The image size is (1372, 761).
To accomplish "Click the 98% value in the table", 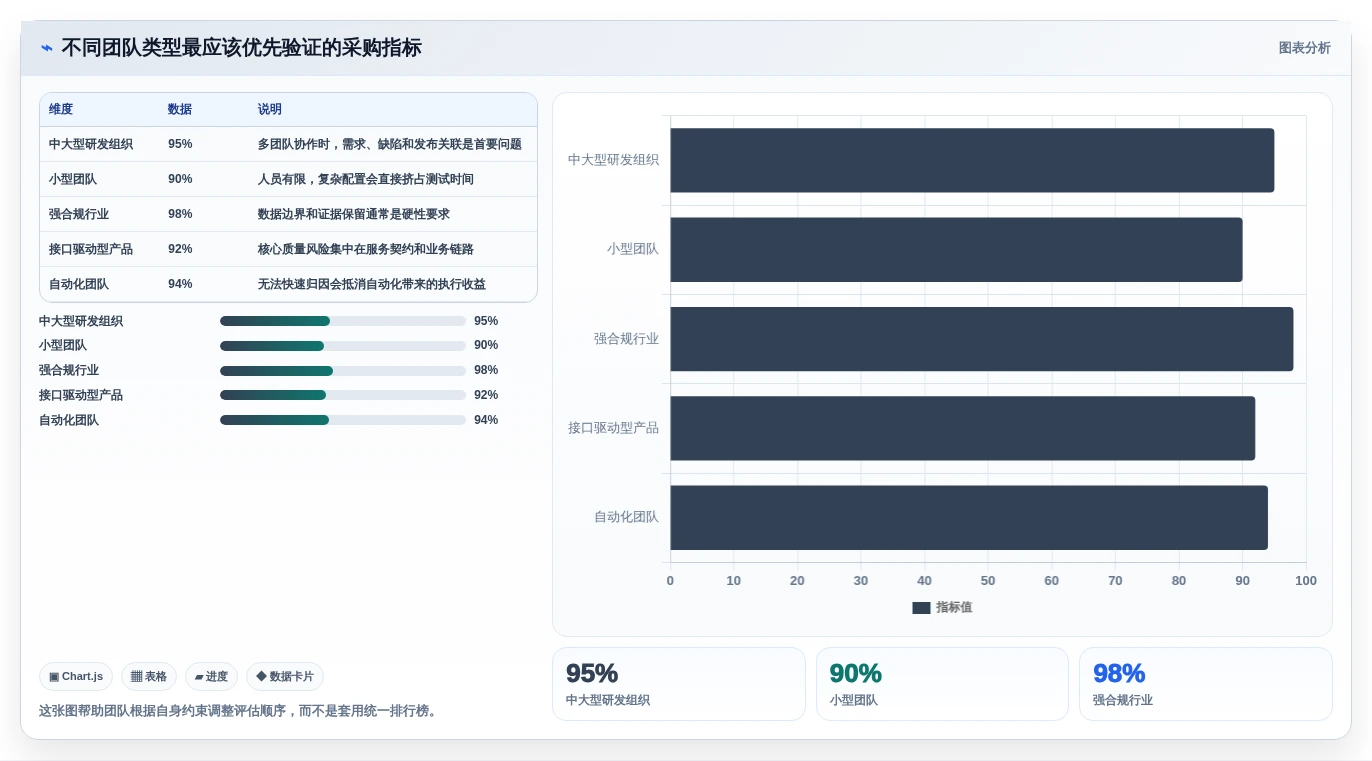I will tap(180, 214).
